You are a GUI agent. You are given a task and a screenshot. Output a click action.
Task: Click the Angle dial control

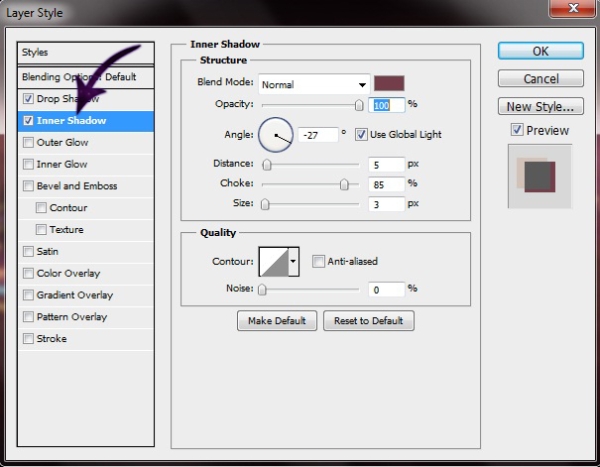275,133
